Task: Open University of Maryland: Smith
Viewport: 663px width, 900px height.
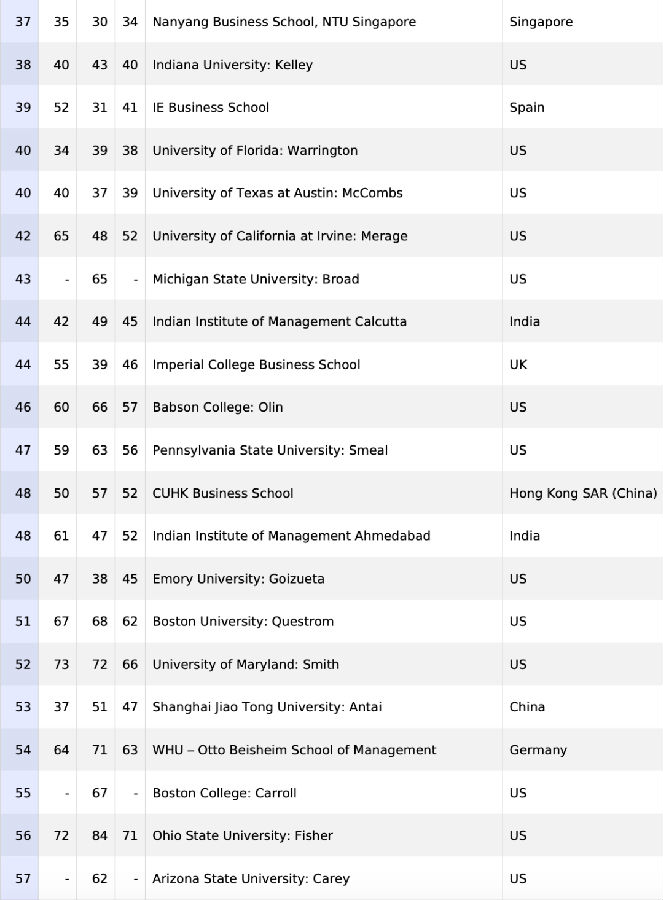Action: (246, 664)
